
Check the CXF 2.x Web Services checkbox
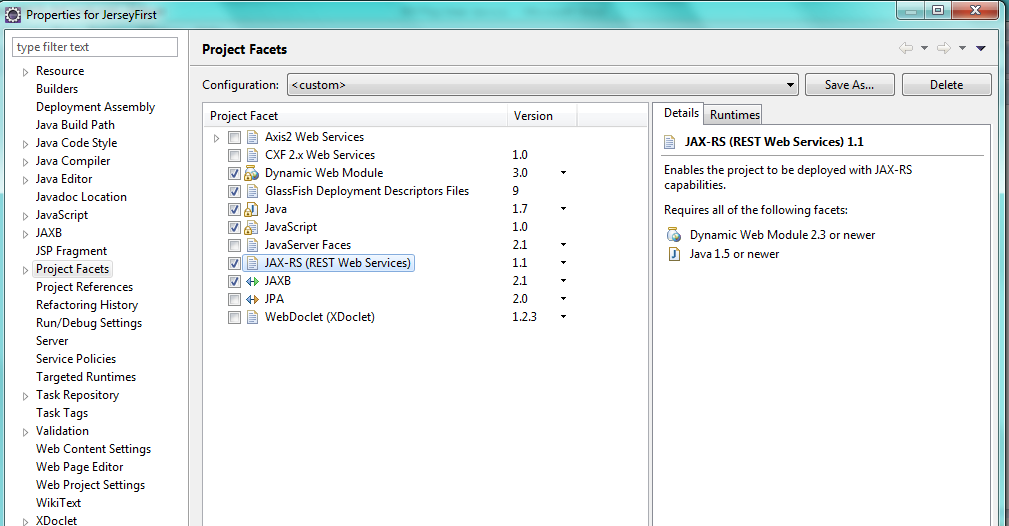(x=234, y=155)
